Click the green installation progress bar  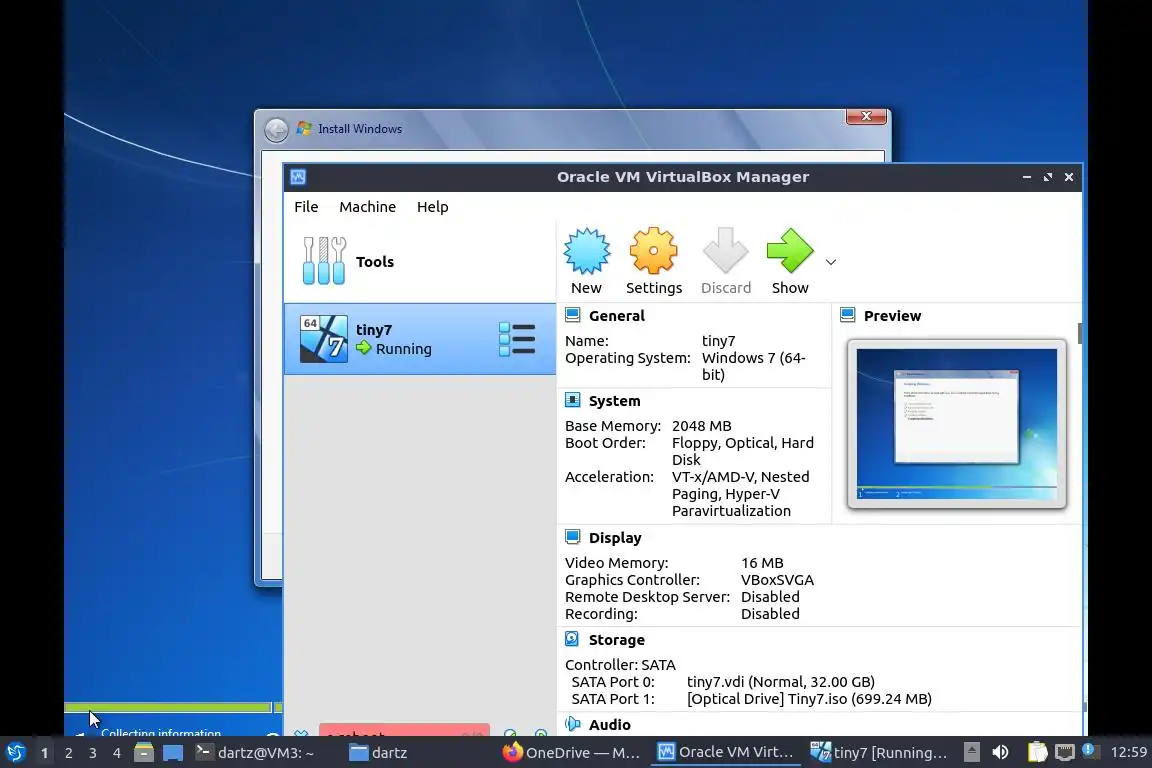(x=168, y=707)
